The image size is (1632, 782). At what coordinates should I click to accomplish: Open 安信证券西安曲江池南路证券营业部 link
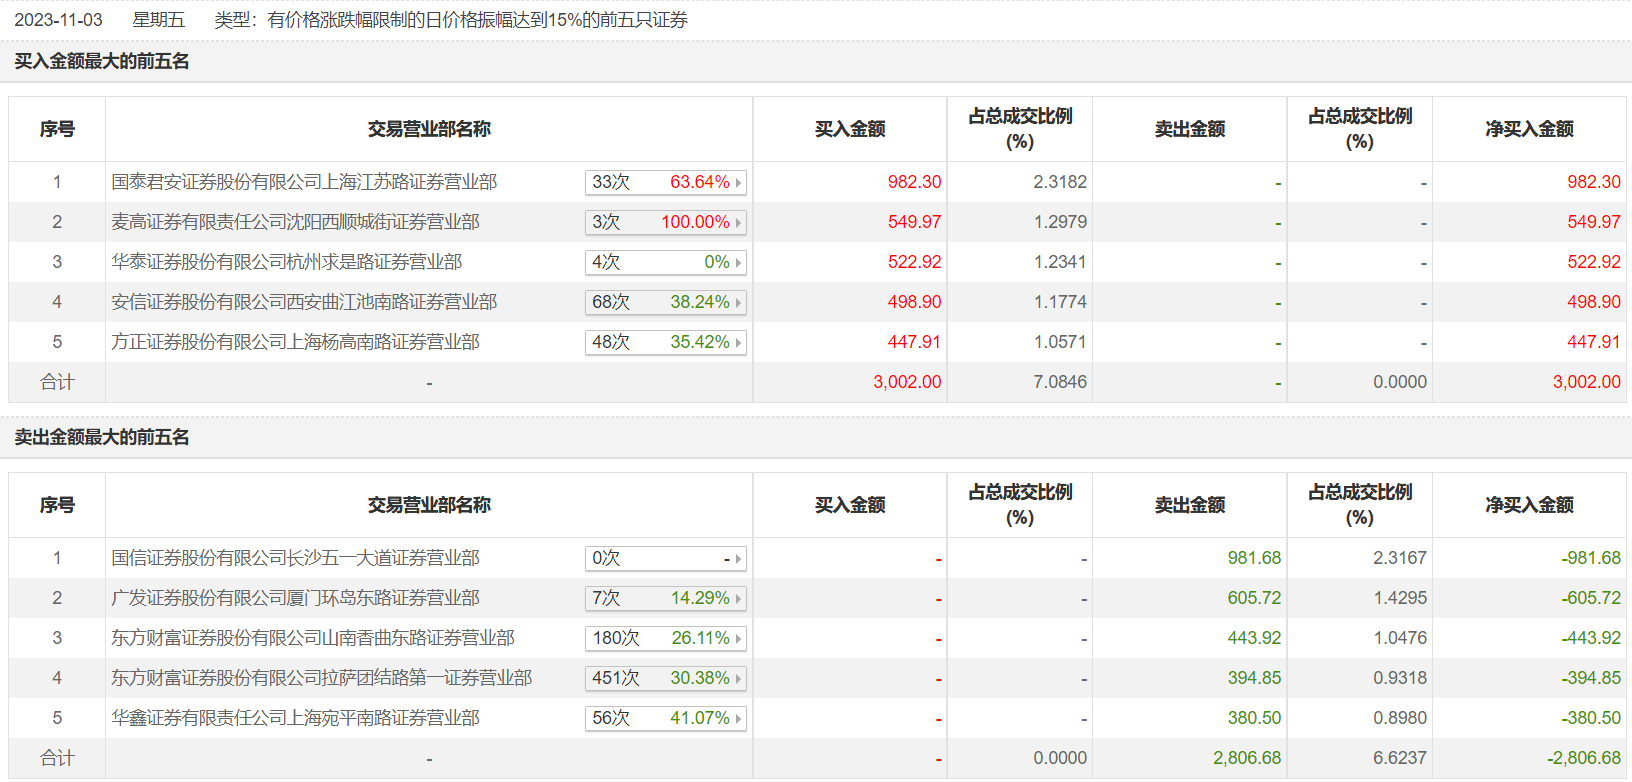[x=304, y=302]
